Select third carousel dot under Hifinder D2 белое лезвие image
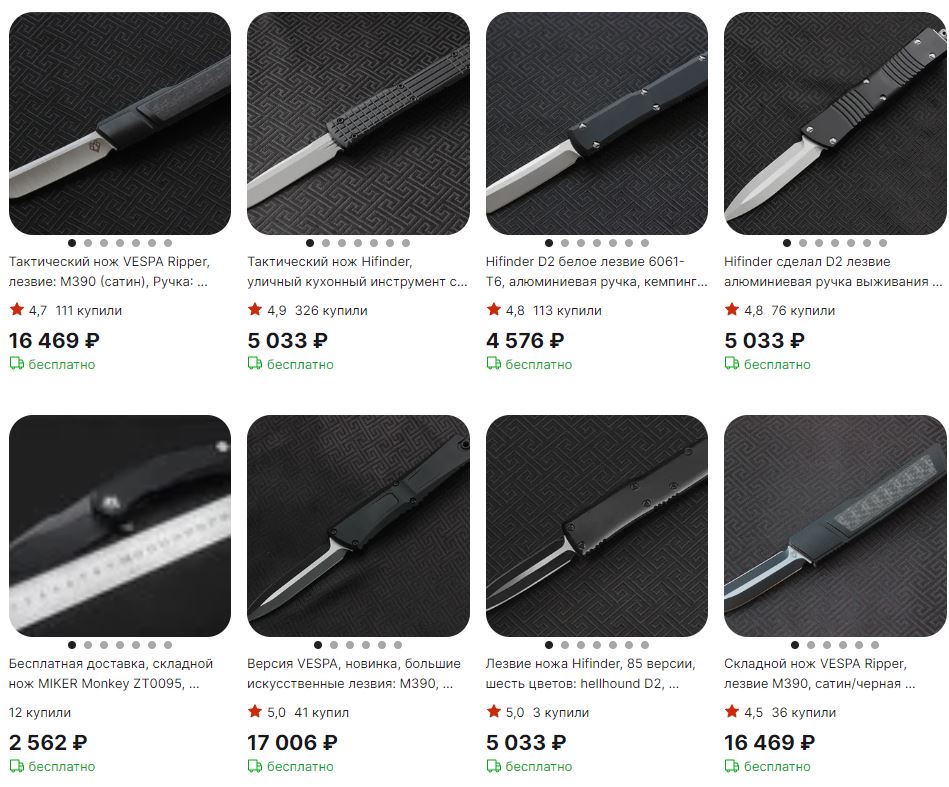Viewport: 949px width, 787px height. [x=580, y=243]
